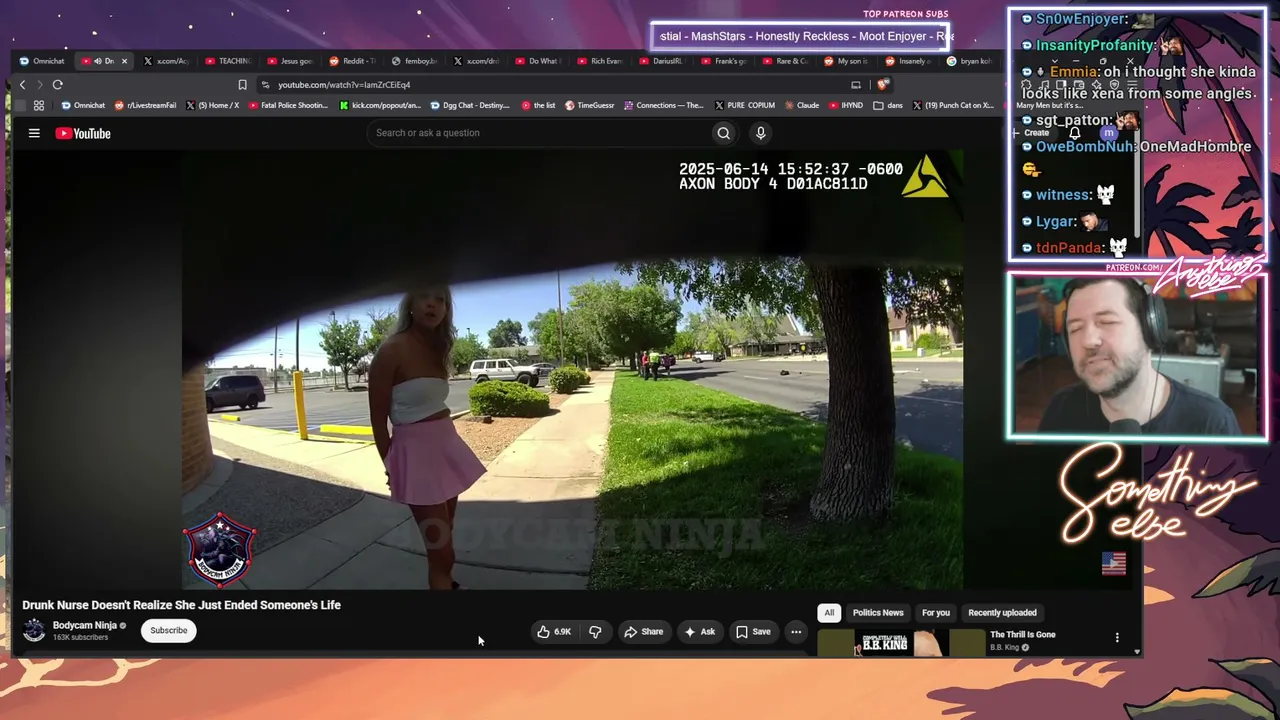1280x720 pixels.
Task: Switch to the DariusIRL browser tab
Action: tap(662, 61)
